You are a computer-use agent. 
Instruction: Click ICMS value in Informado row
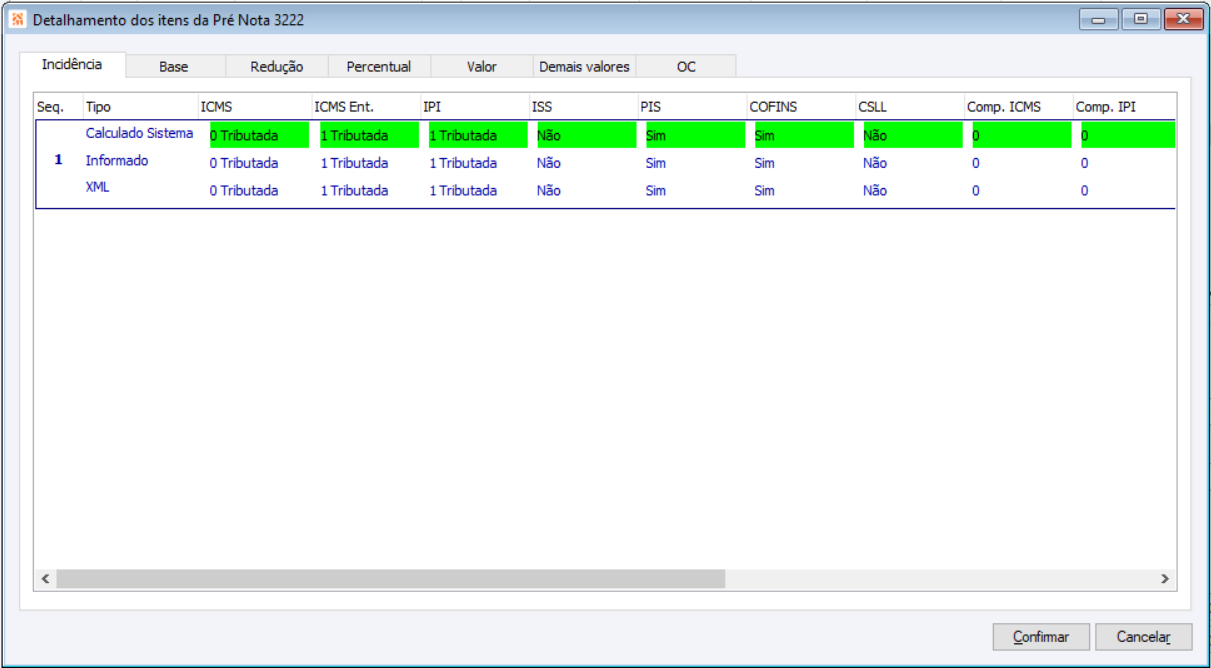(x=244, y=163)
